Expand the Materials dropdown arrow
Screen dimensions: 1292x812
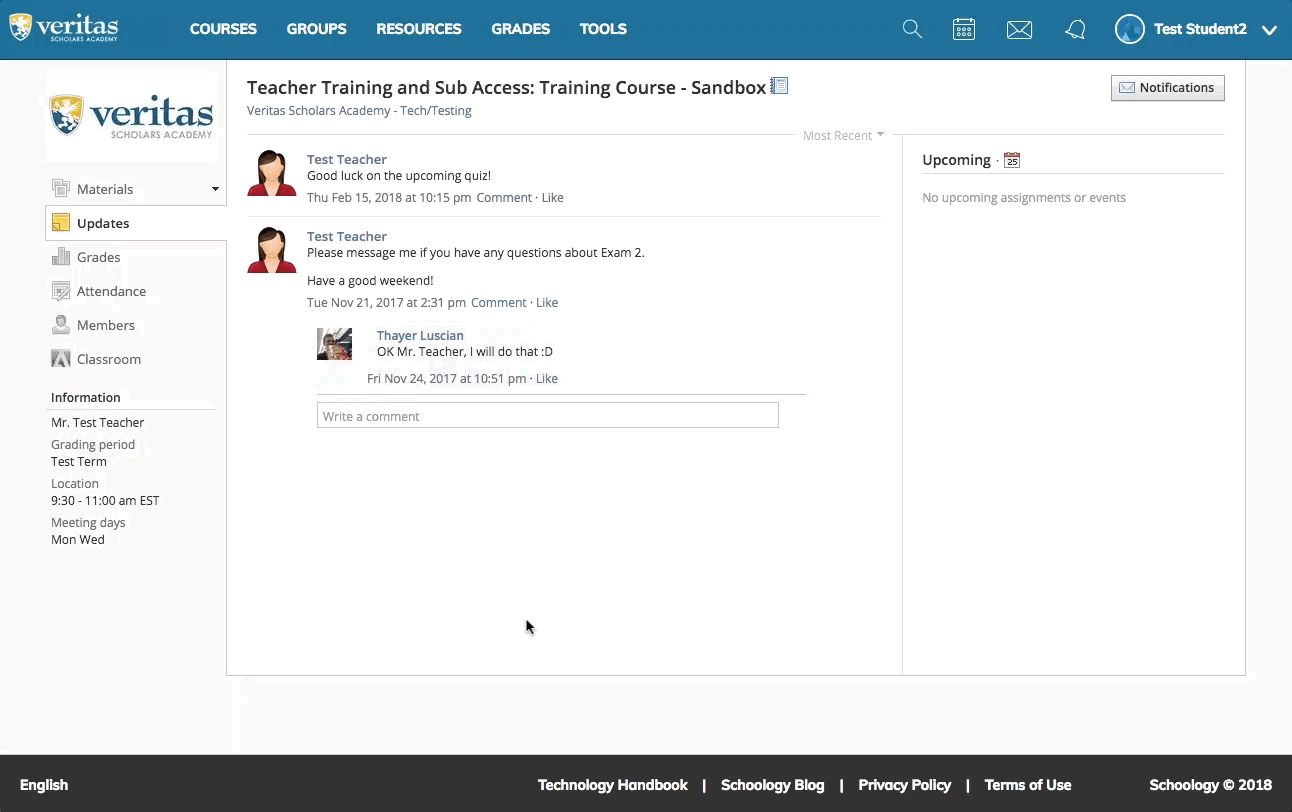click(215, 189)
